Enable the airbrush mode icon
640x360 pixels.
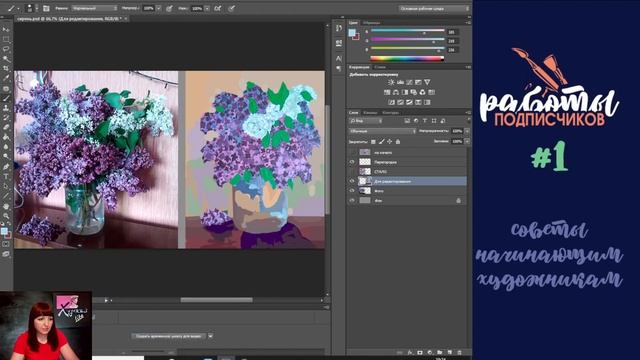pos(218,8)
